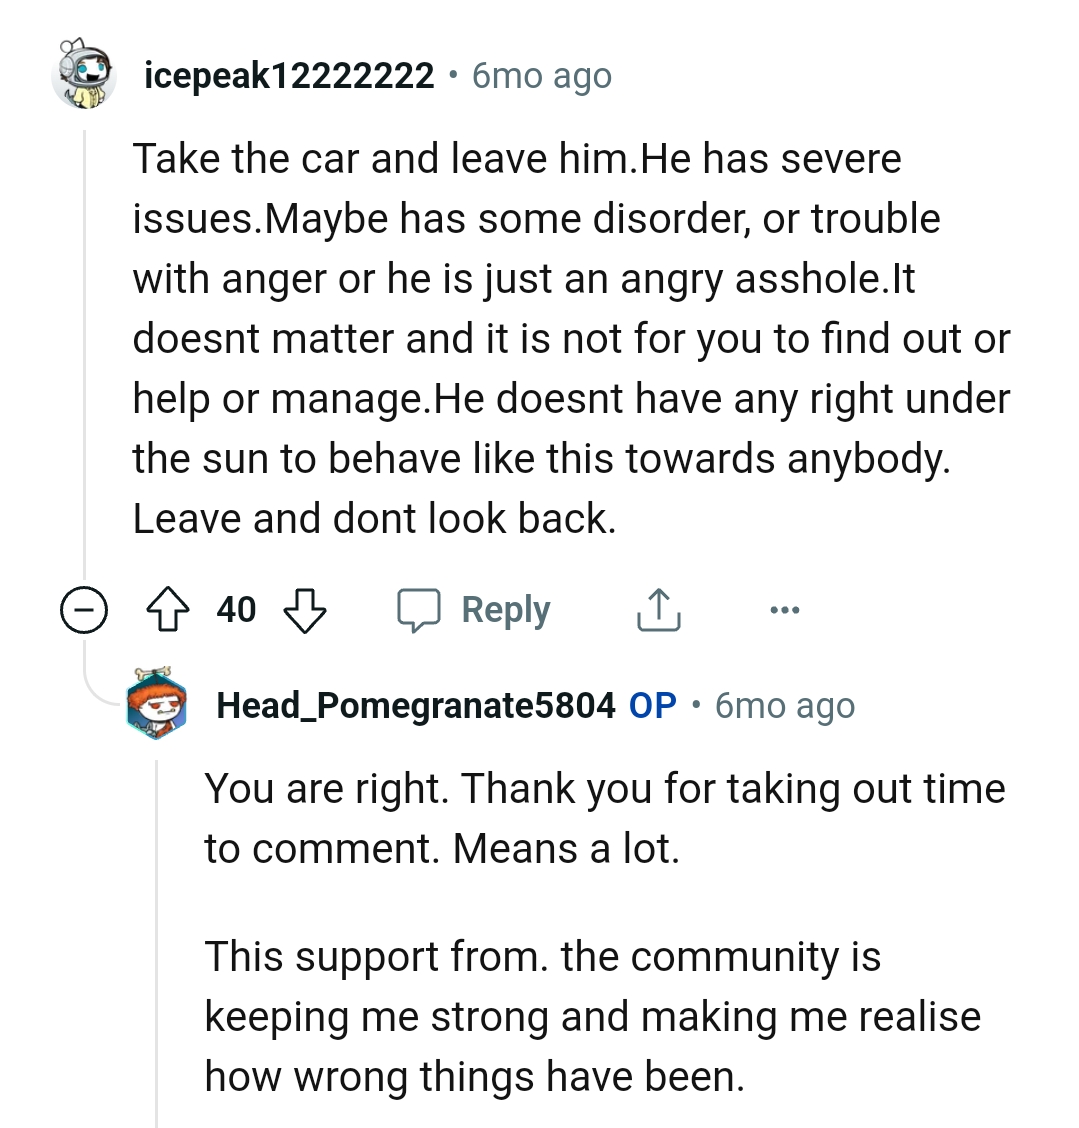Click icepeak12222222's "6mo ago" timestamp

tap(541, 76)
